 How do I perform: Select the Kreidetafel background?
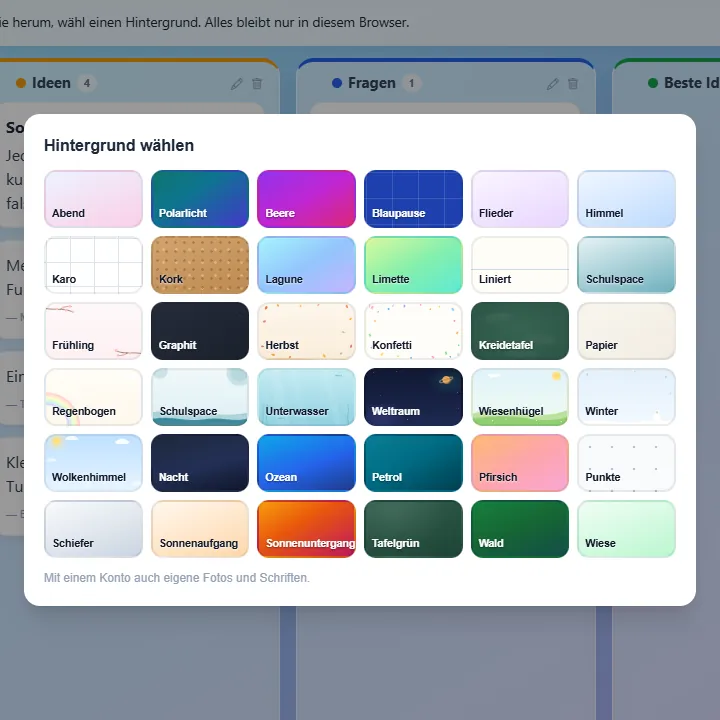click(x=520, y=331)
